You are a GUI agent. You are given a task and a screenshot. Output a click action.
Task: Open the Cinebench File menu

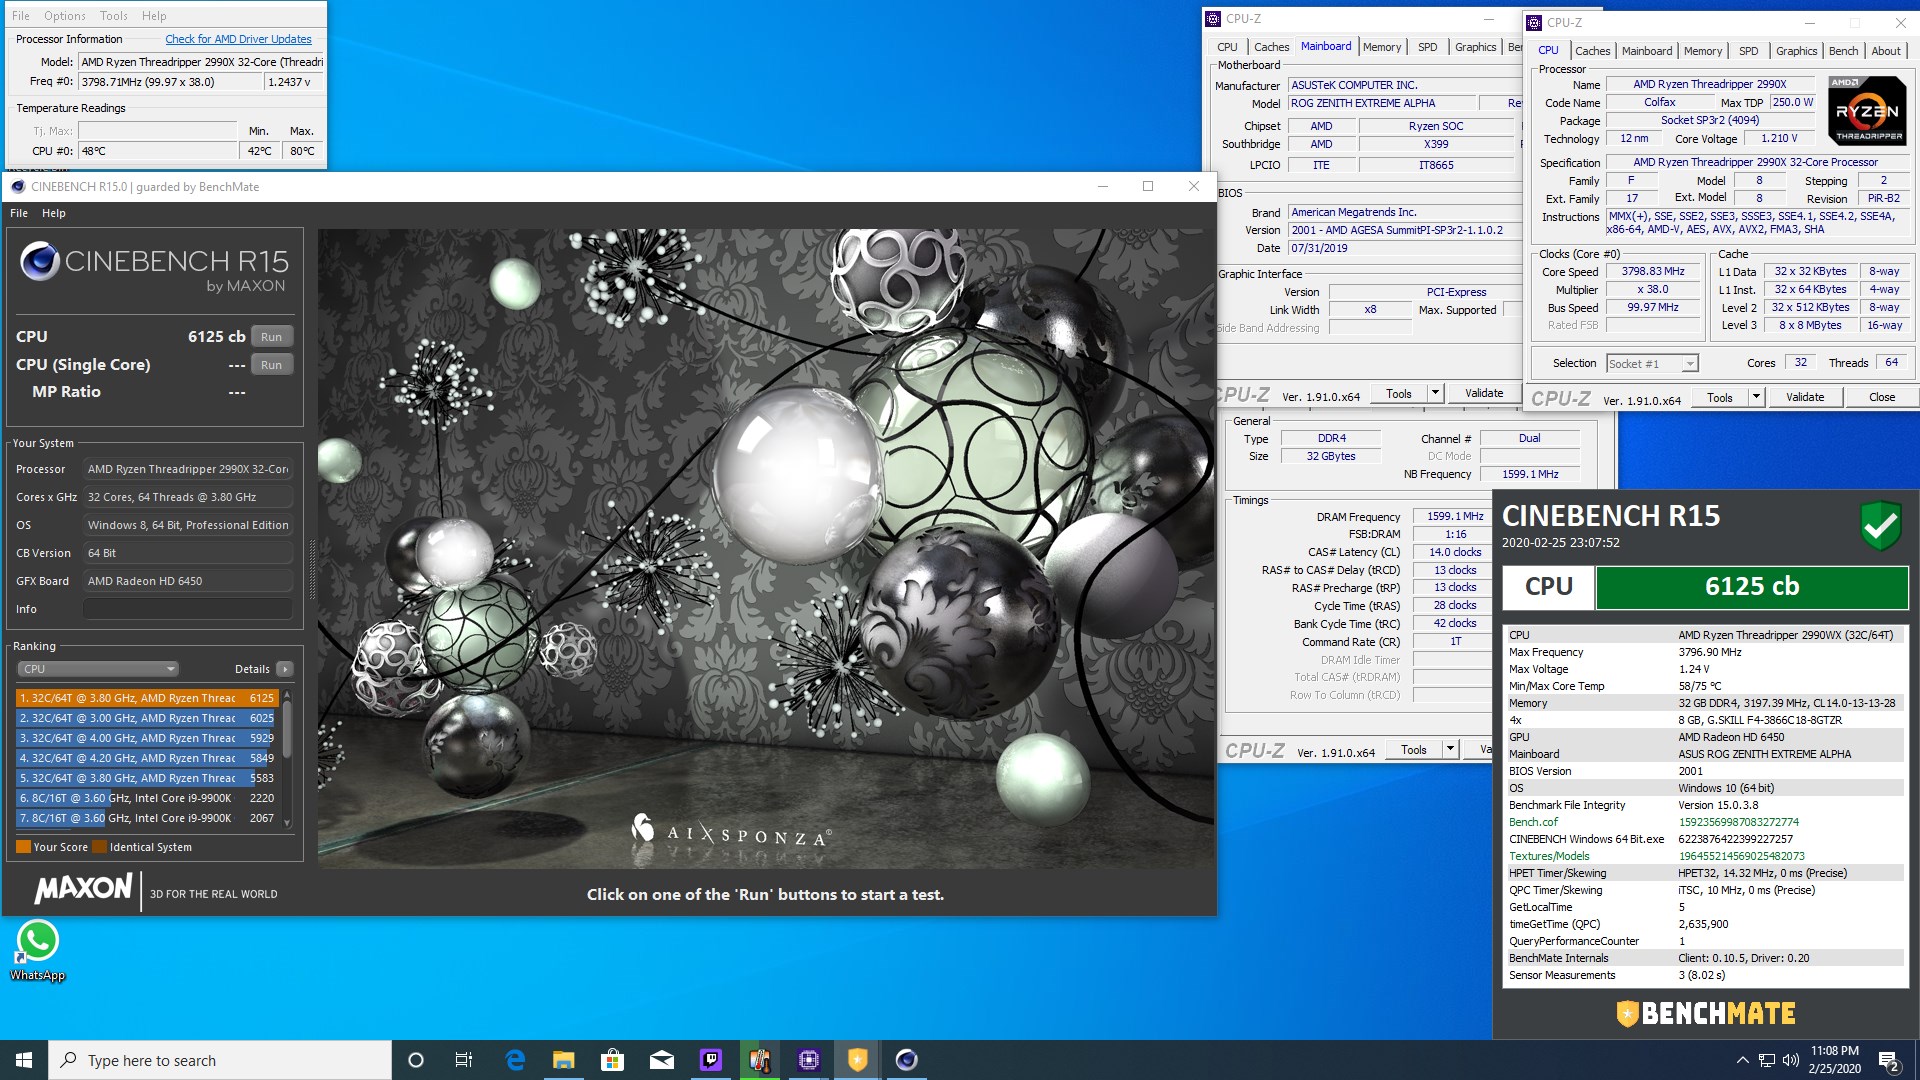click(x=19, y=213)
